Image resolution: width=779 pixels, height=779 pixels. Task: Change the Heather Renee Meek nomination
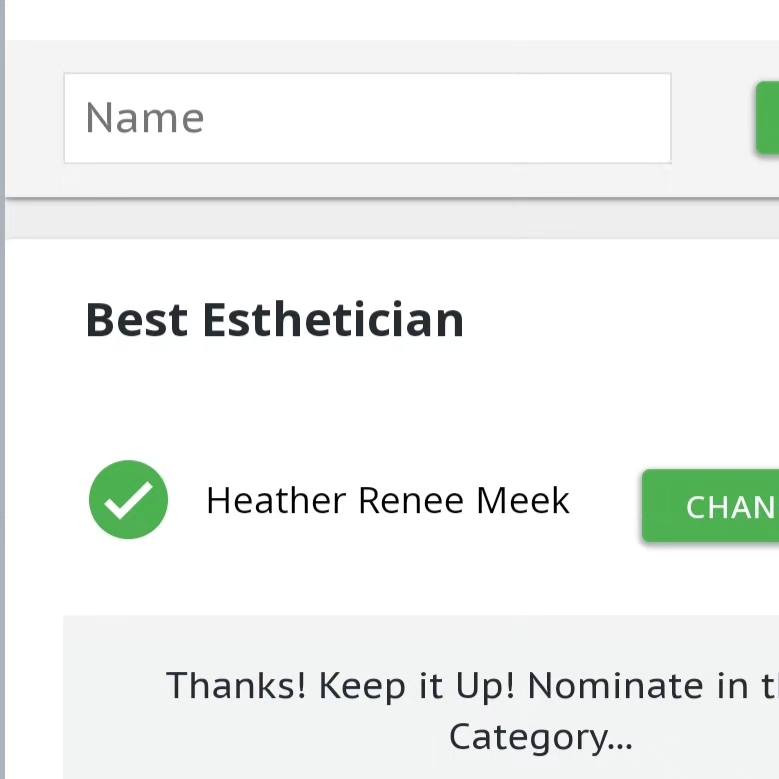click(x=710, y=506)
